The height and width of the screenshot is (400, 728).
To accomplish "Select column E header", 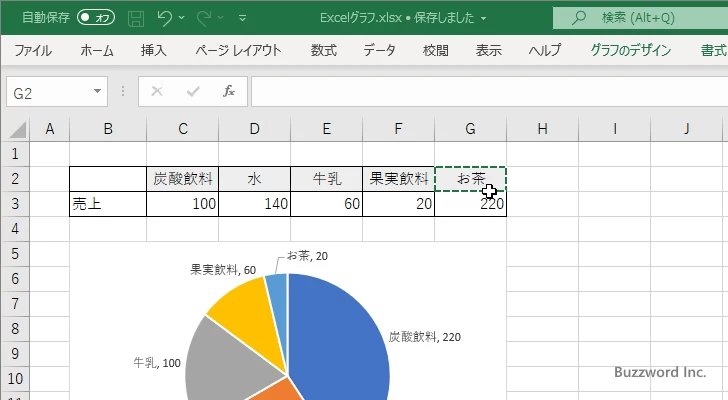I will point(326,129).
